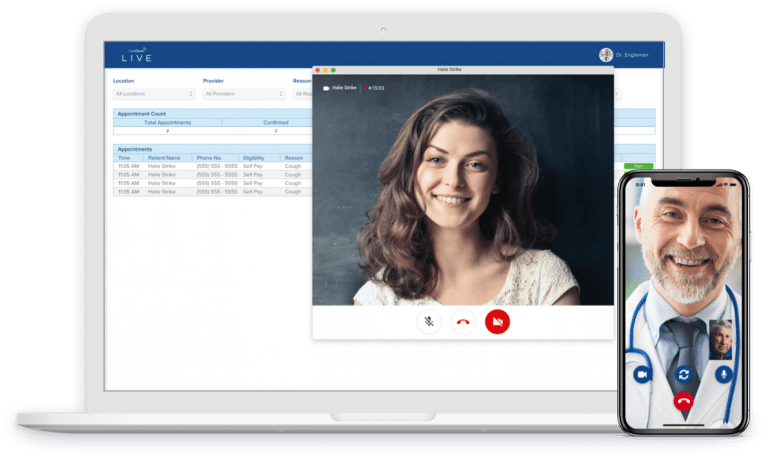Tap the camera button on the phone
The image size is (768, 458).
coord(642,373)
